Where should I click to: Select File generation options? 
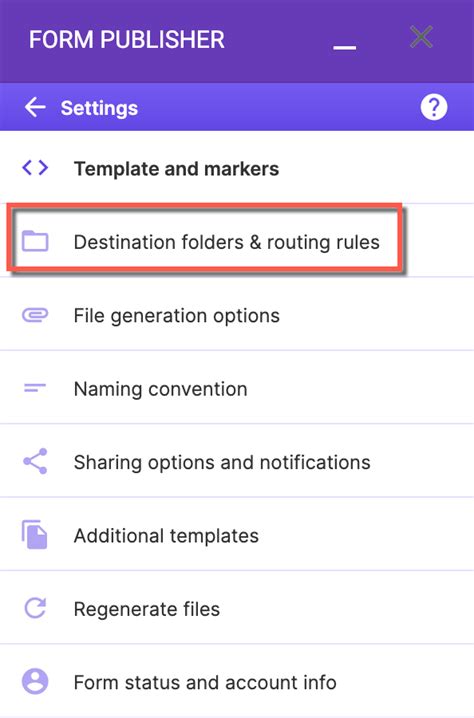[237, 314]
